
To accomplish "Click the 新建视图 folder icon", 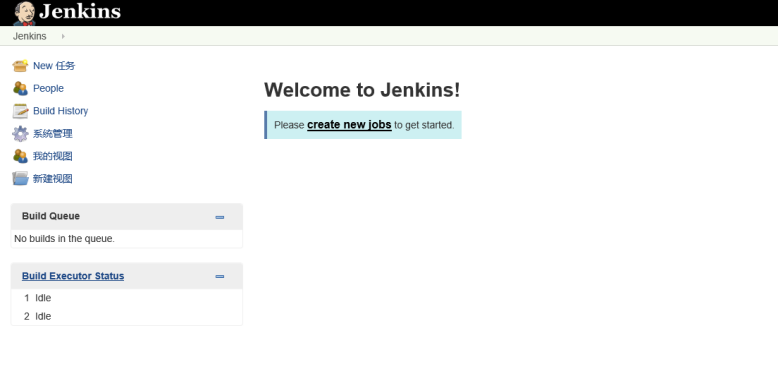I will click(20, 178).
